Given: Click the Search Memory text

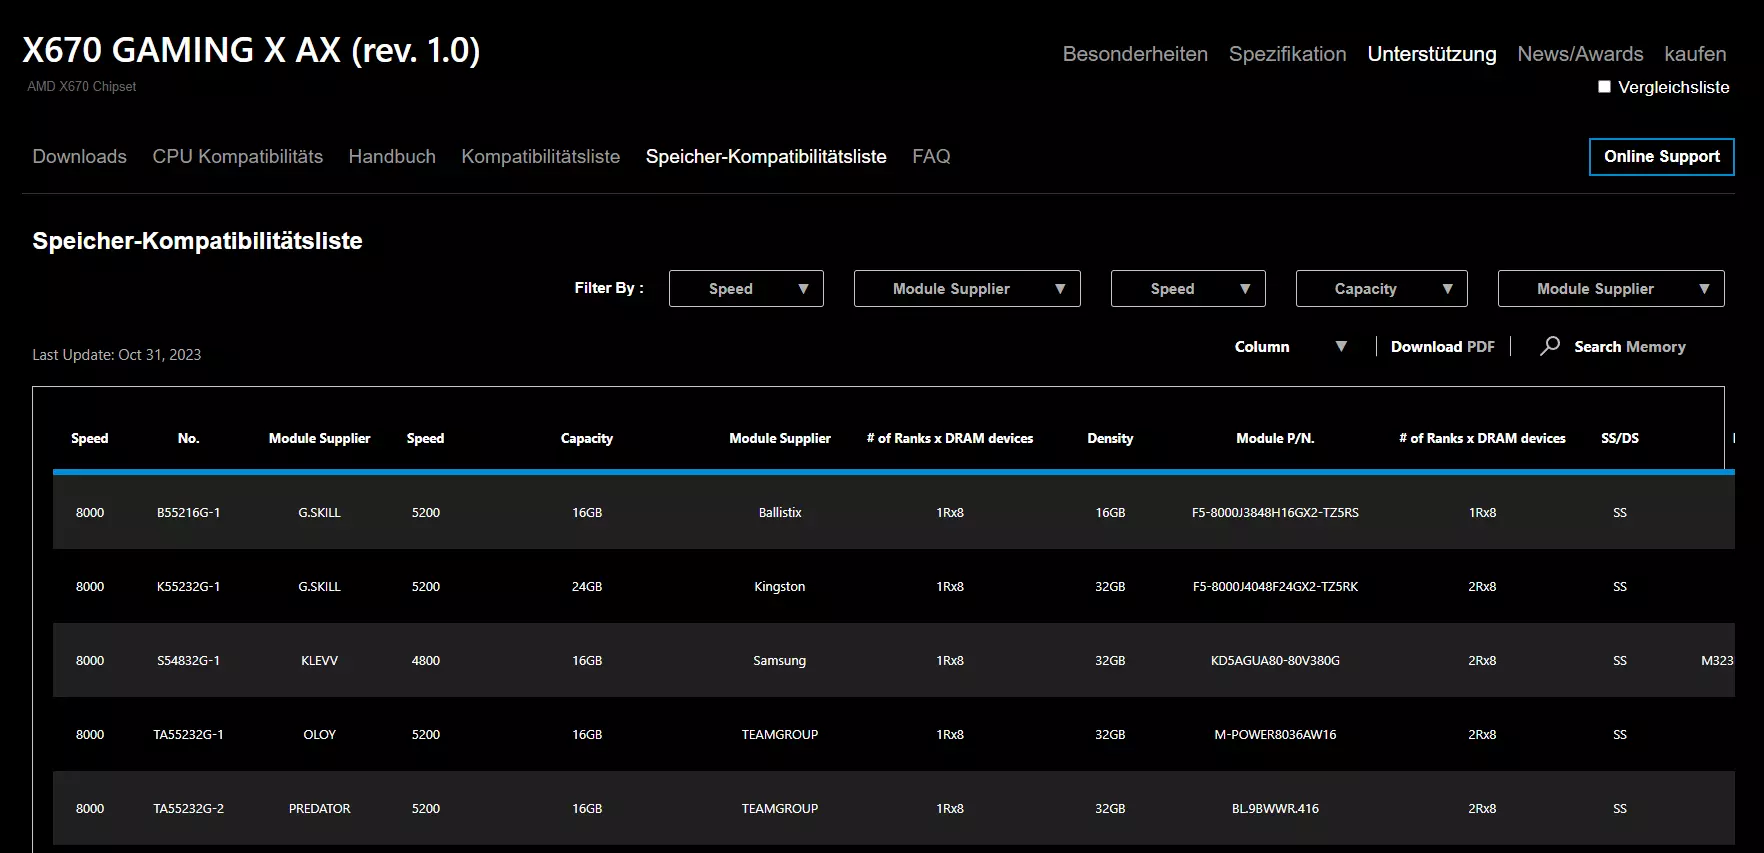Looking at the screenshot, I should [1630, 347].
